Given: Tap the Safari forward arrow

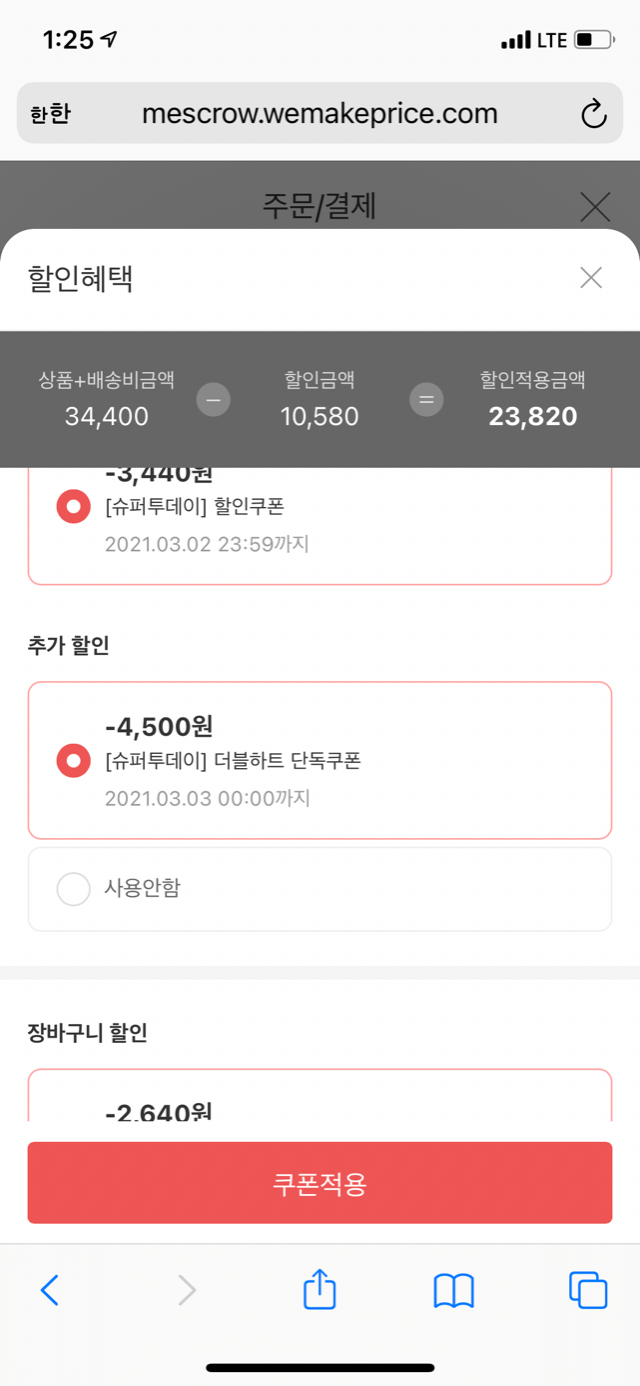Looking at the screenshot, I should click(186, 1290).
